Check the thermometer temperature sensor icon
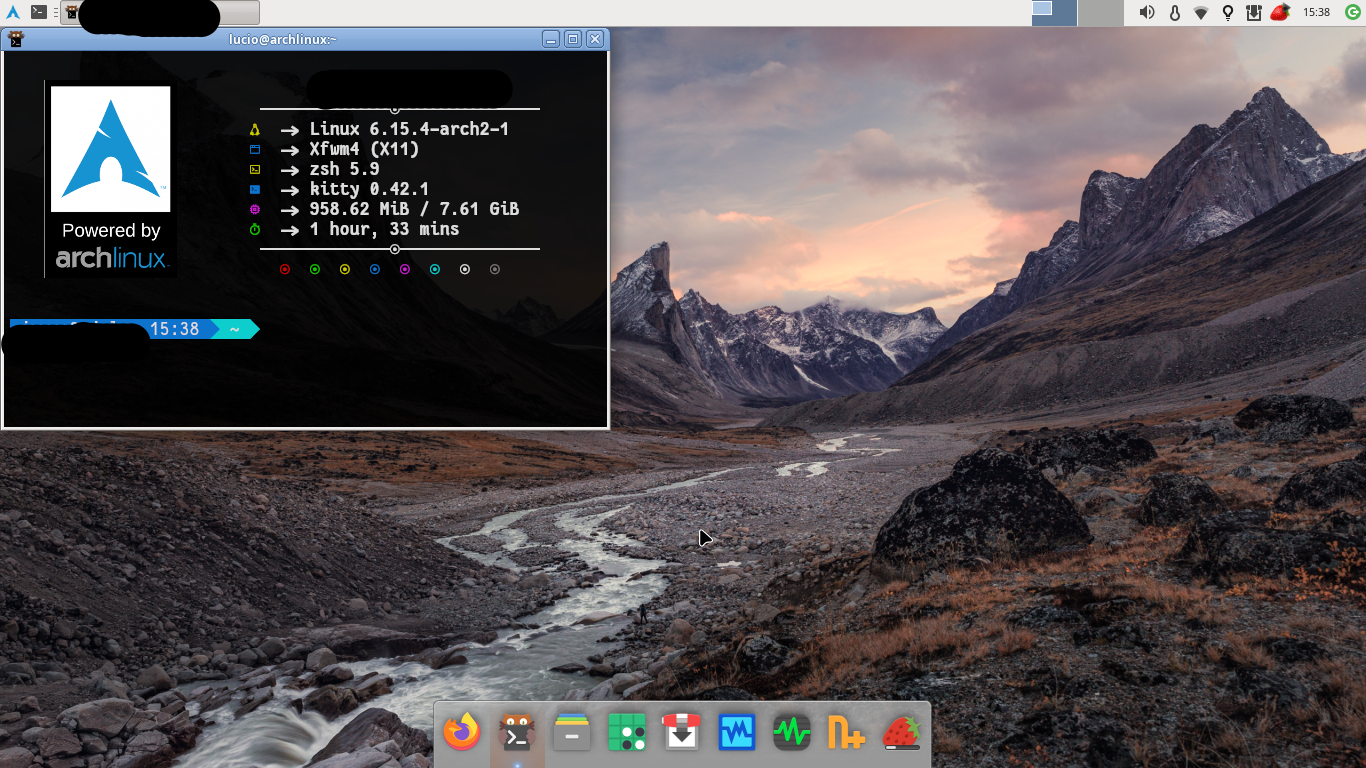Screen dimensions: 1366x768 pos(1175,13)
